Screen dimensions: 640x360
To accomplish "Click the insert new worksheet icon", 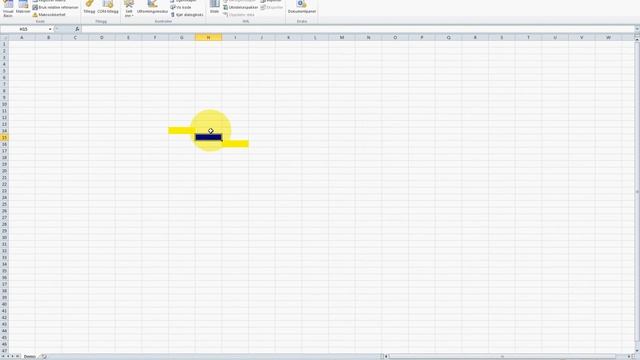I will [44, 357].
